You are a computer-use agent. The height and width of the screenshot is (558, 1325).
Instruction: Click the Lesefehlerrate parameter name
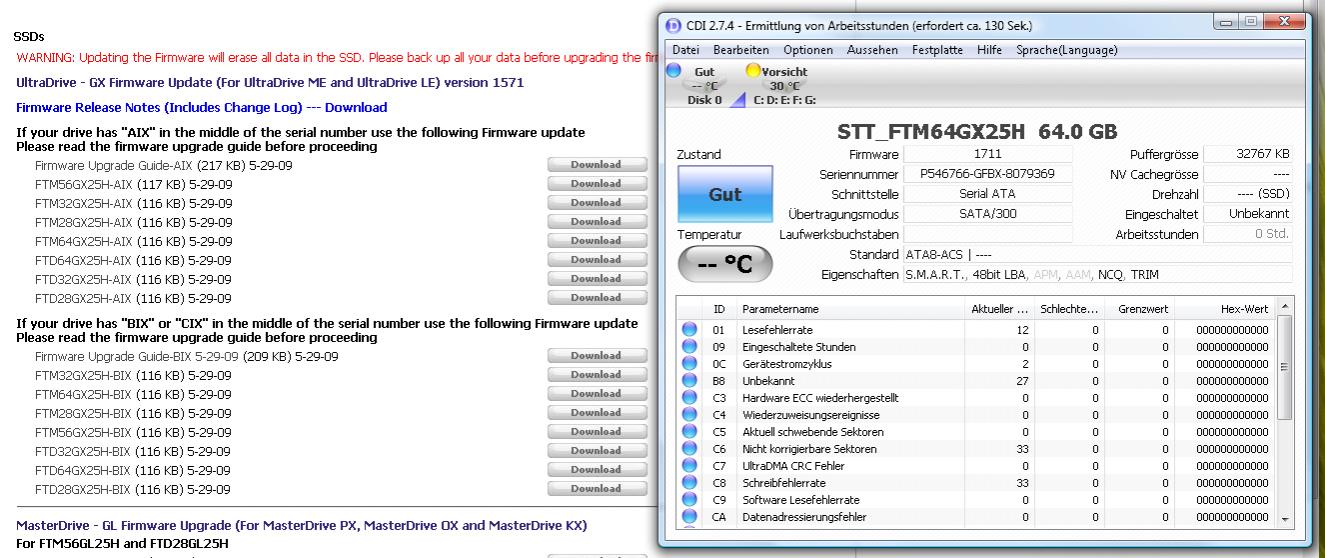coord(777,329)
